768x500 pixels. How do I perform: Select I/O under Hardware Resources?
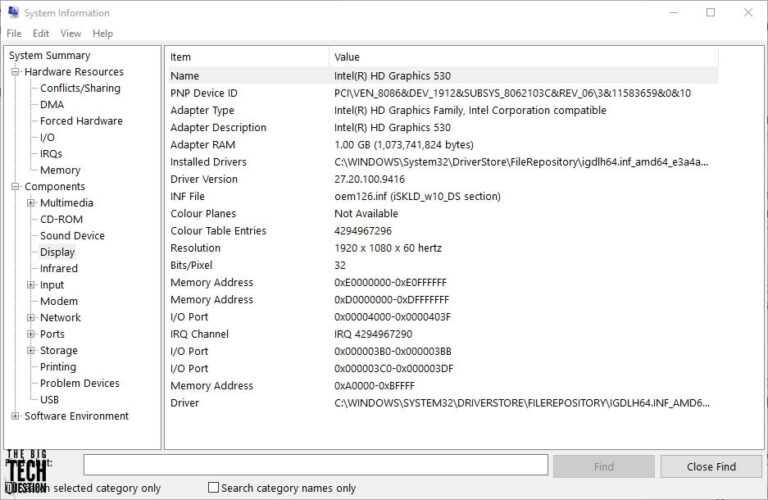[47, 137]
